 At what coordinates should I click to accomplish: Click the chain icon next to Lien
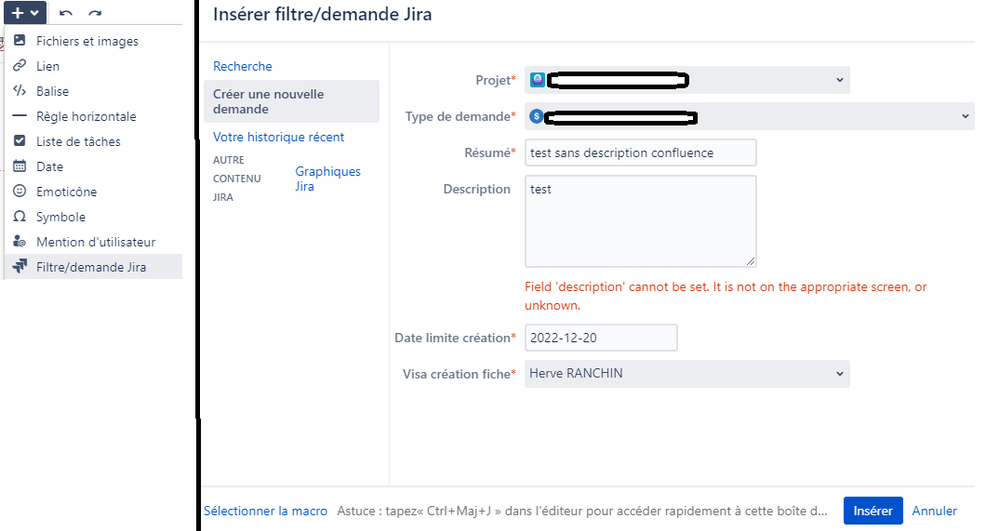click(20, 66)
